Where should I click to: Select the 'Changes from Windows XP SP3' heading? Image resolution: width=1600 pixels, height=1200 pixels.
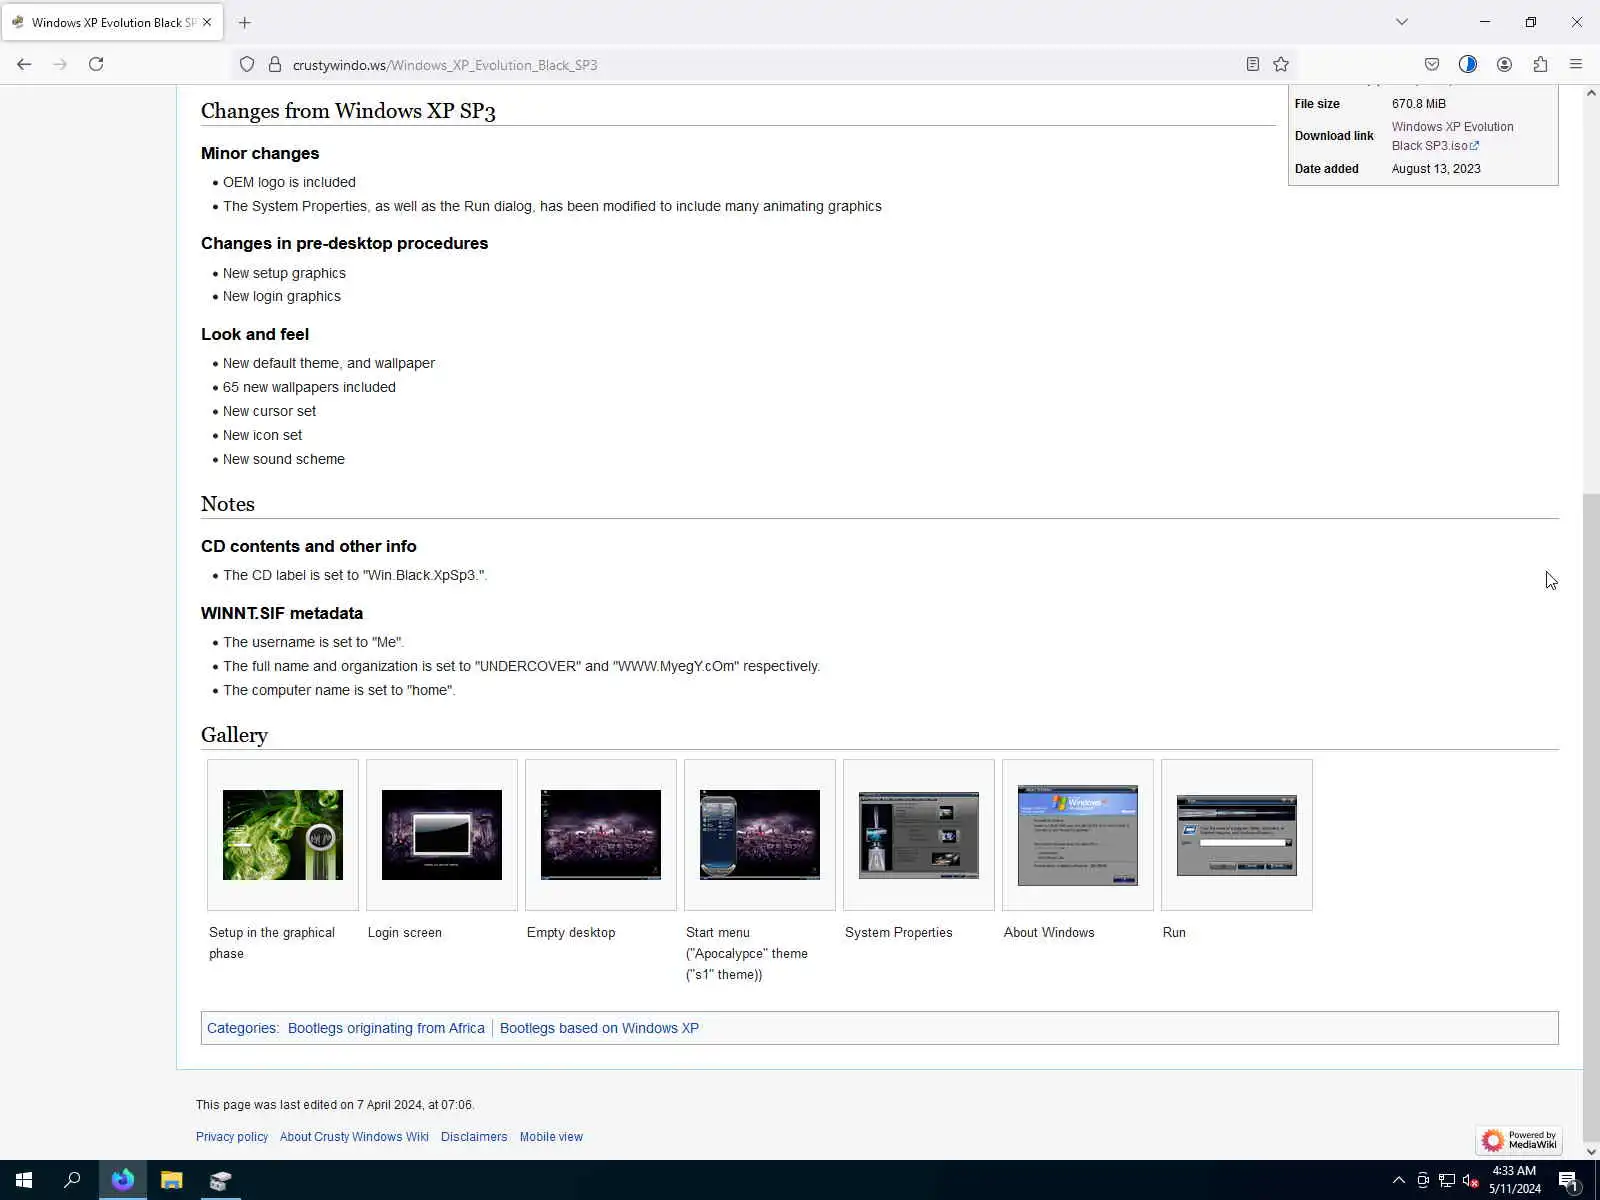pos(348,110)
